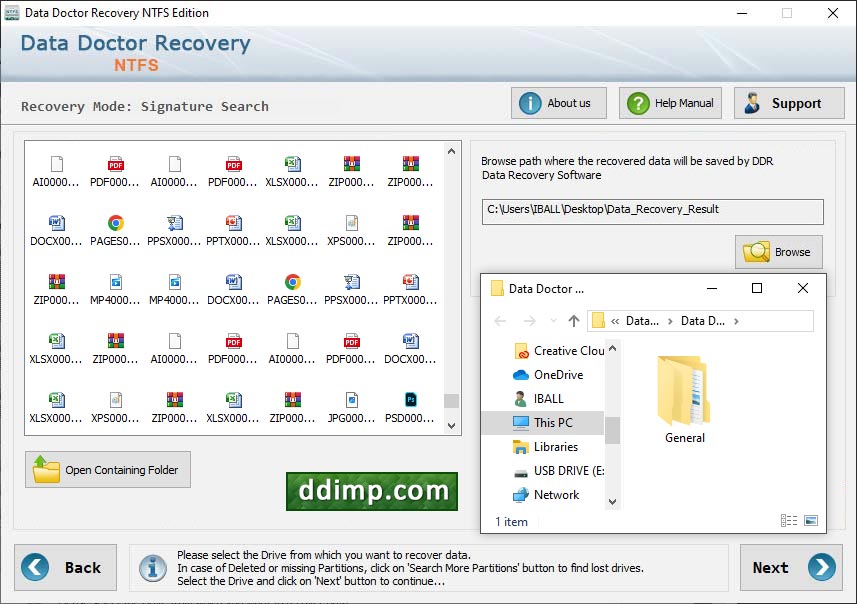The width and height of the screenshot is (857, 604).
Task: Select This PC in the sidebar
Action: coord(556,423)
